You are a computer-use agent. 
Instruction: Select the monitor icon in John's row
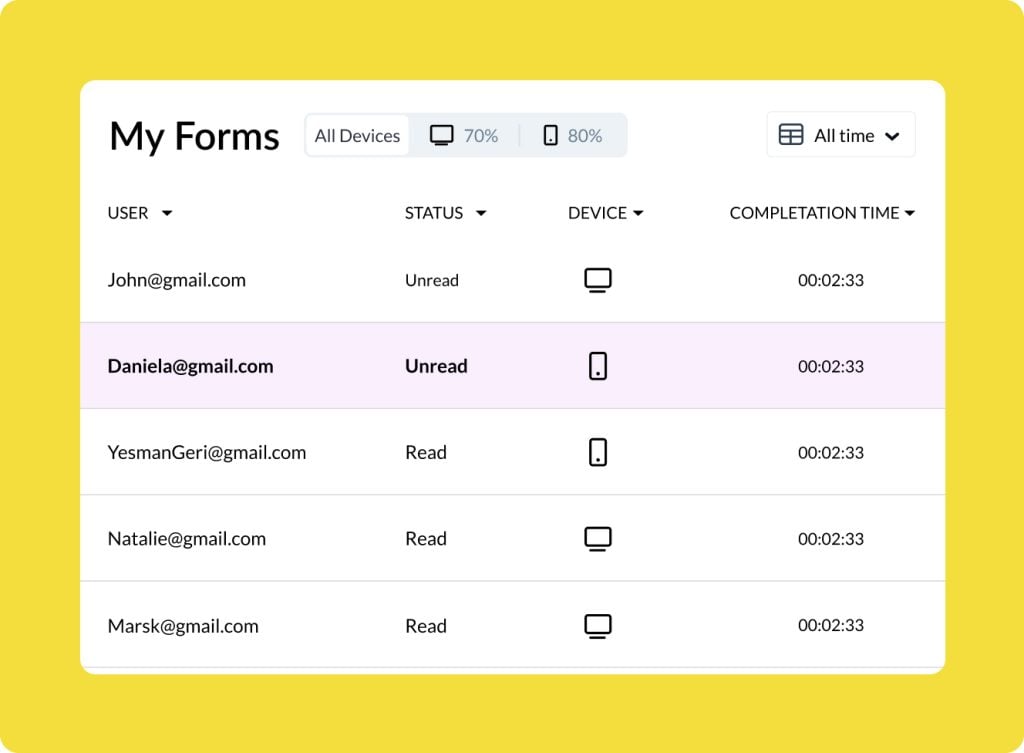597,279
